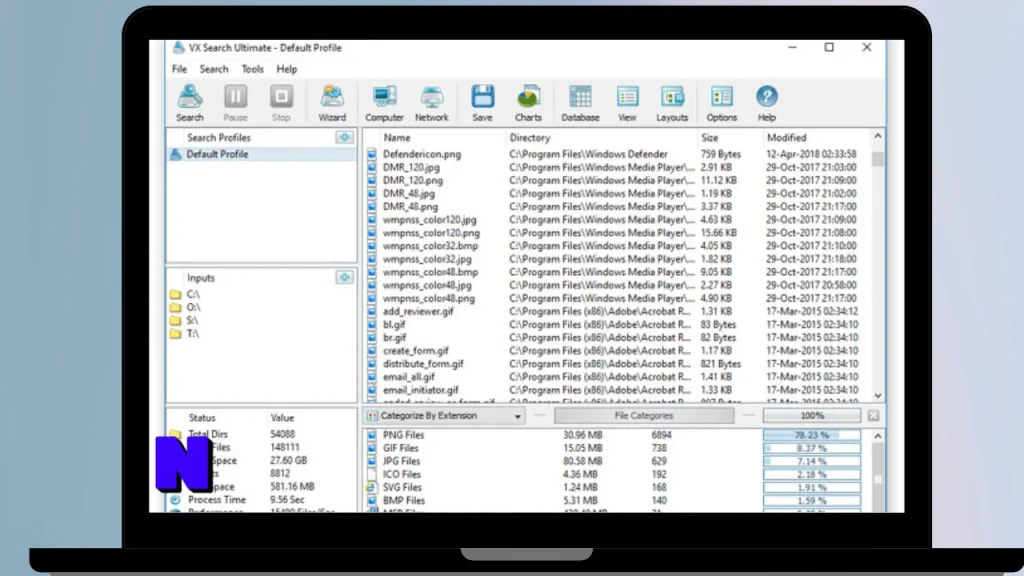Start a search with the Search toolbar icon
1024x576 pixels.
(189, 103)
